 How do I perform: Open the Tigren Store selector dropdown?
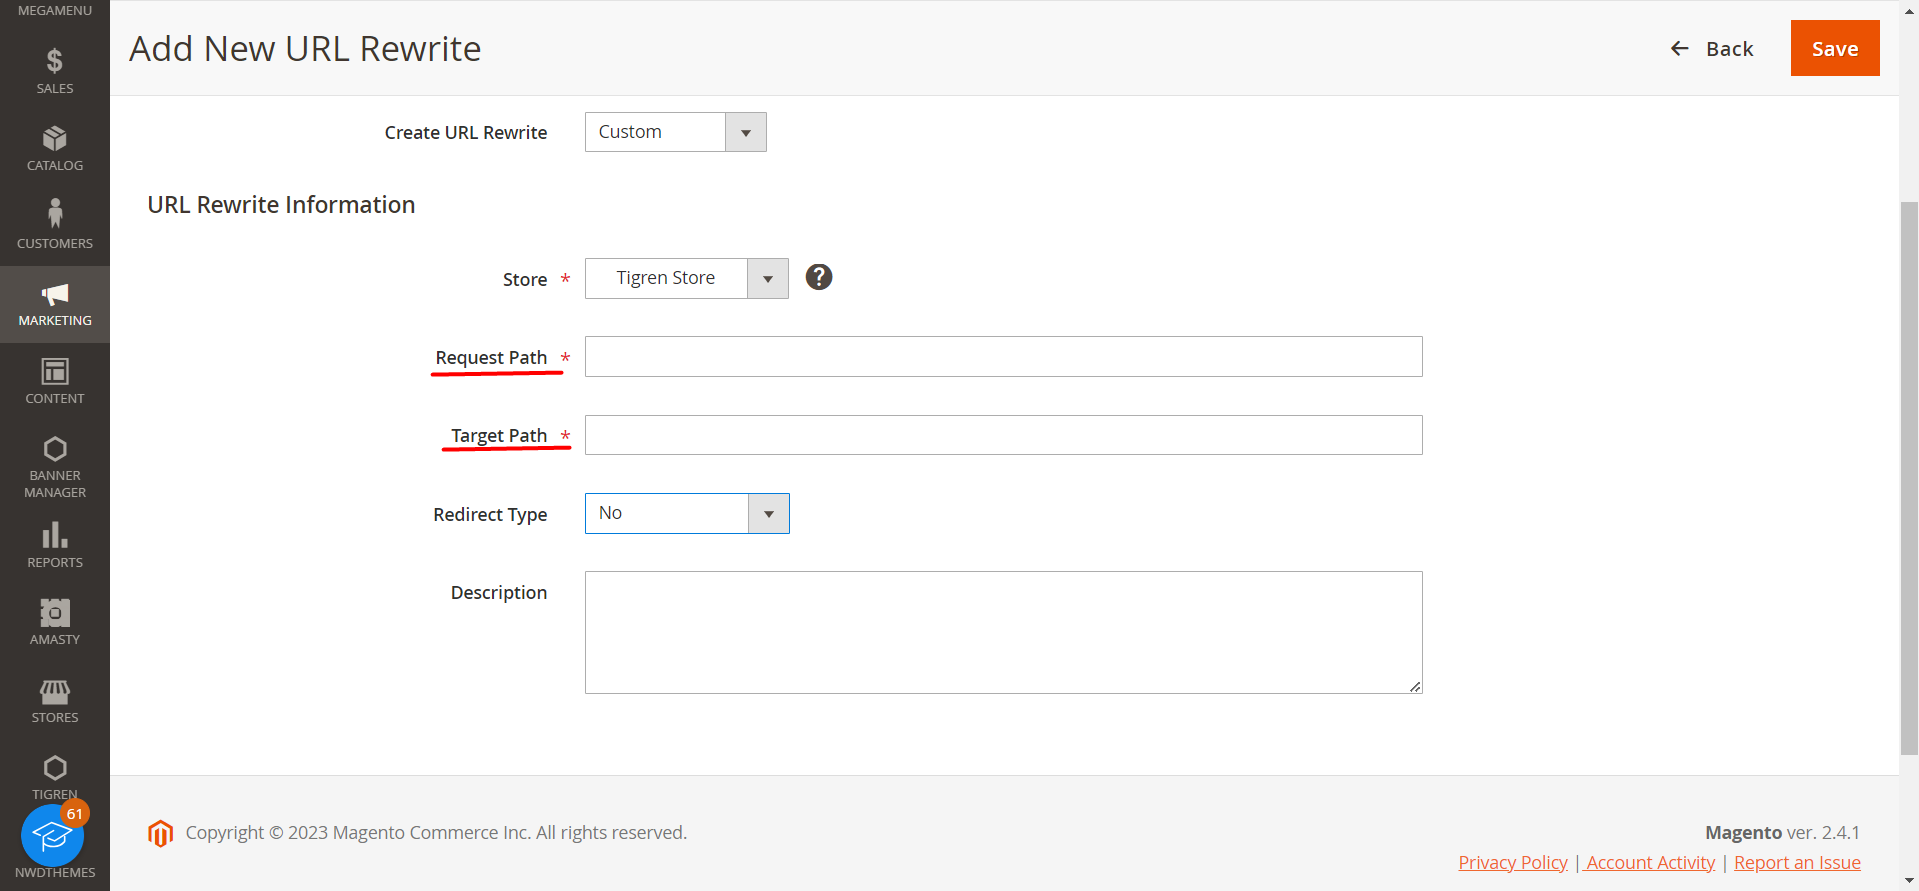click(686, 278)
